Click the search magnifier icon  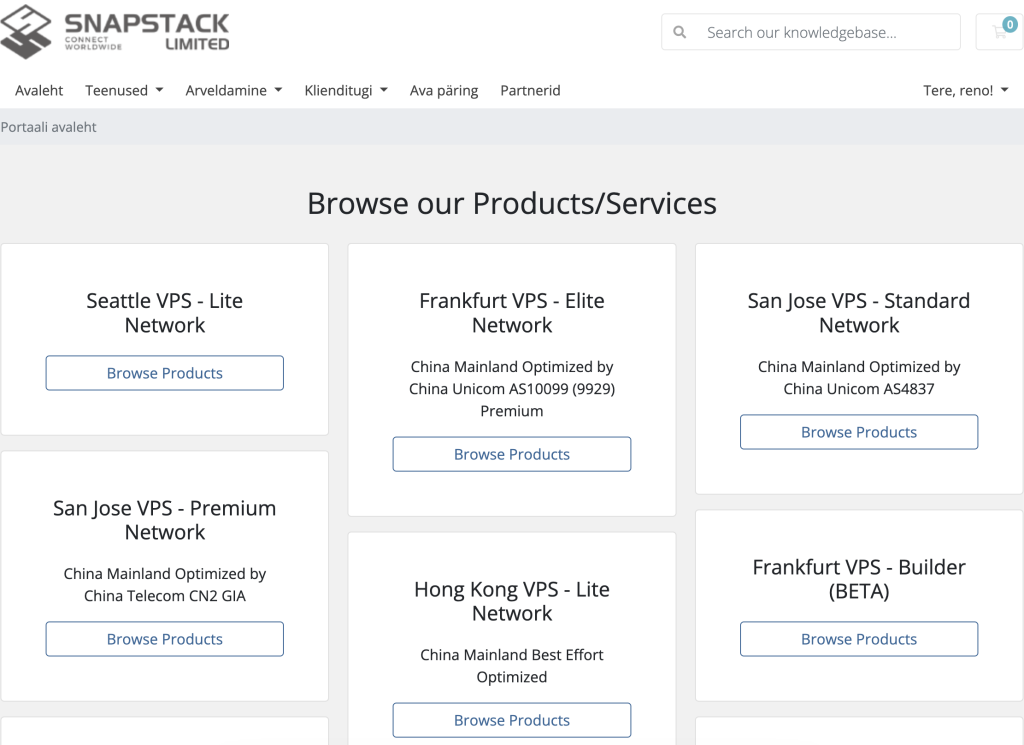(x=680, y=32)
